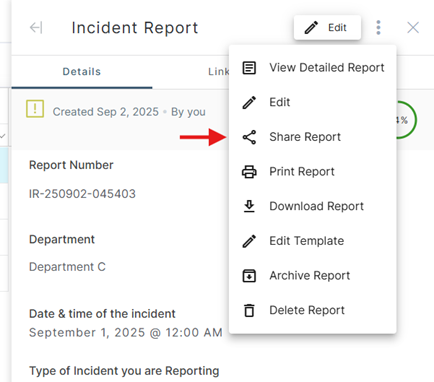Screen dimensions: 434x382
Task: Open the partially hidden Link tab
Action: pyautogui.click(x=218, y=72)
